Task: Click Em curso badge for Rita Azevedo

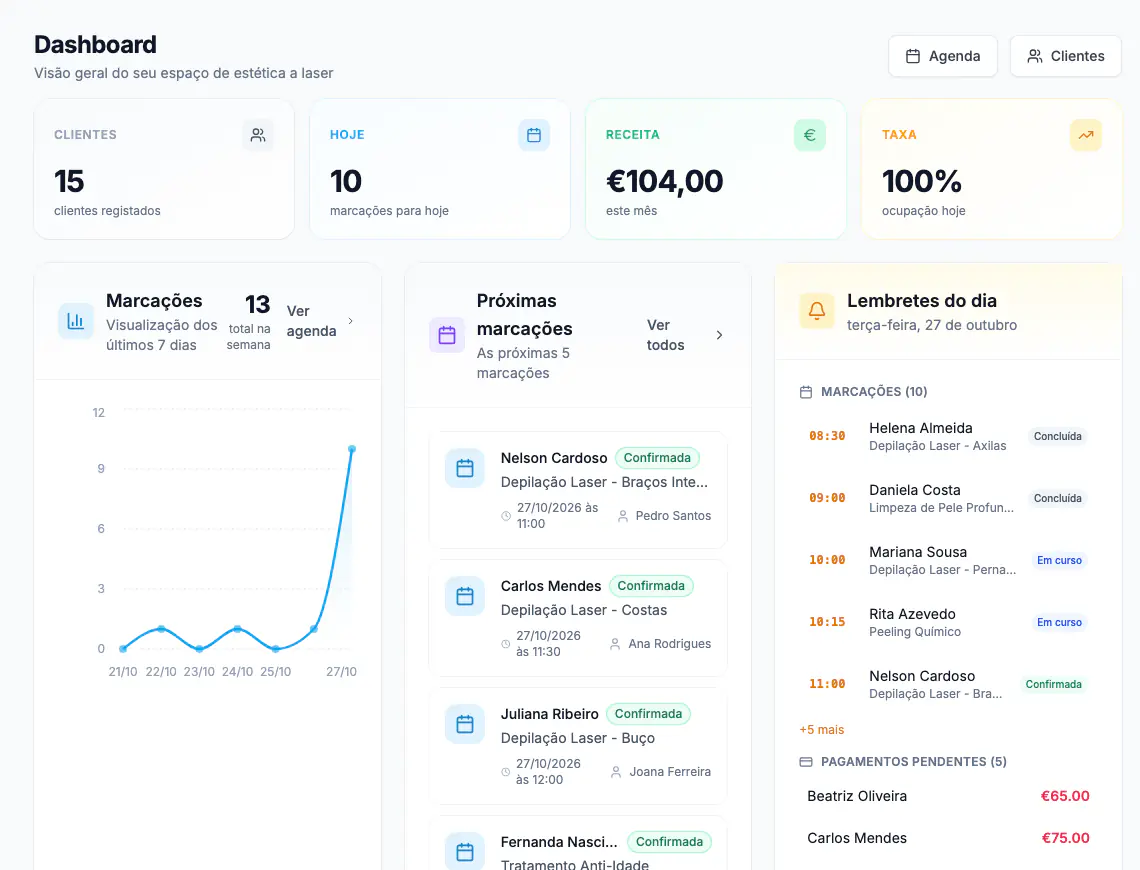Action: tap(1059, 622)
